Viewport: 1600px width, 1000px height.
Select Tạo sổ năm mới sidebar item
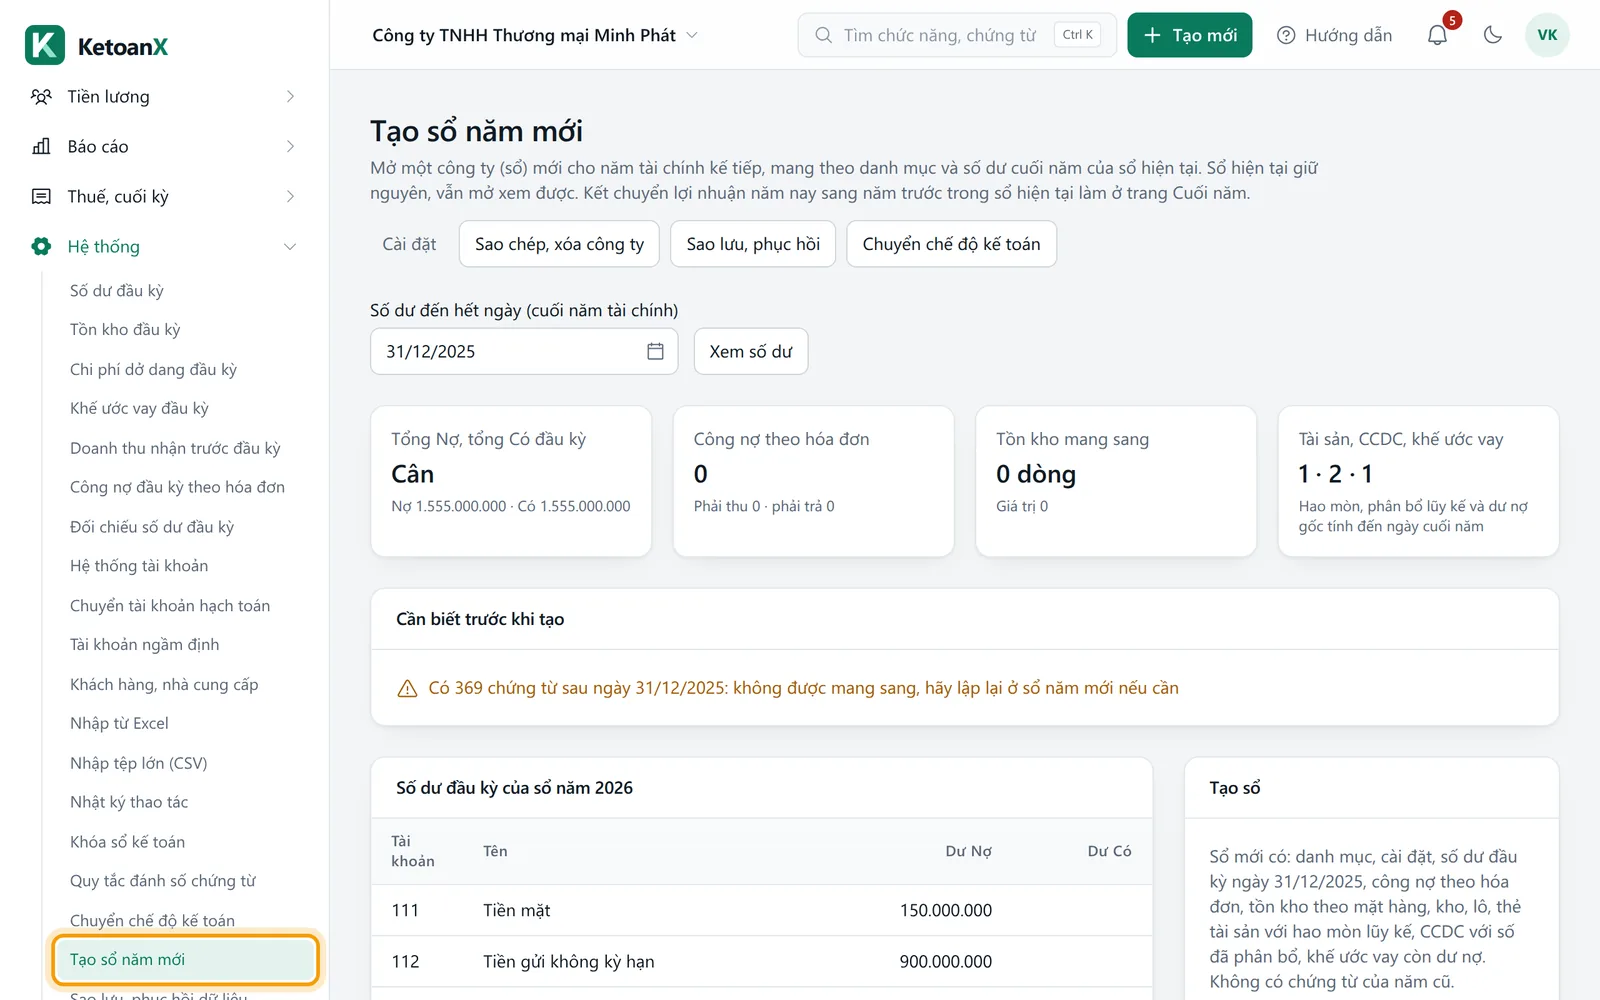(x=186, y=960)
